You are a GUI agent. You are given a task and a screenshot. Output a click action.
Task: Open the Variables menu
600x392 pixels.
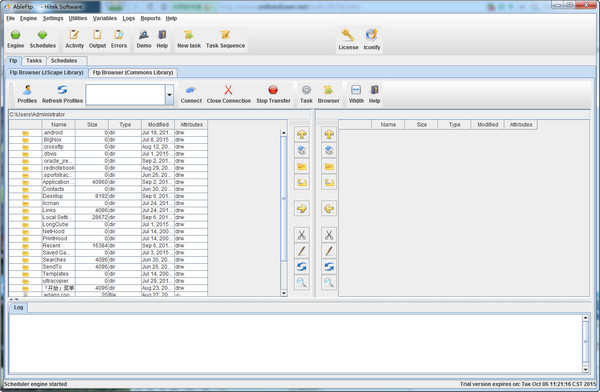click(104, 18)
